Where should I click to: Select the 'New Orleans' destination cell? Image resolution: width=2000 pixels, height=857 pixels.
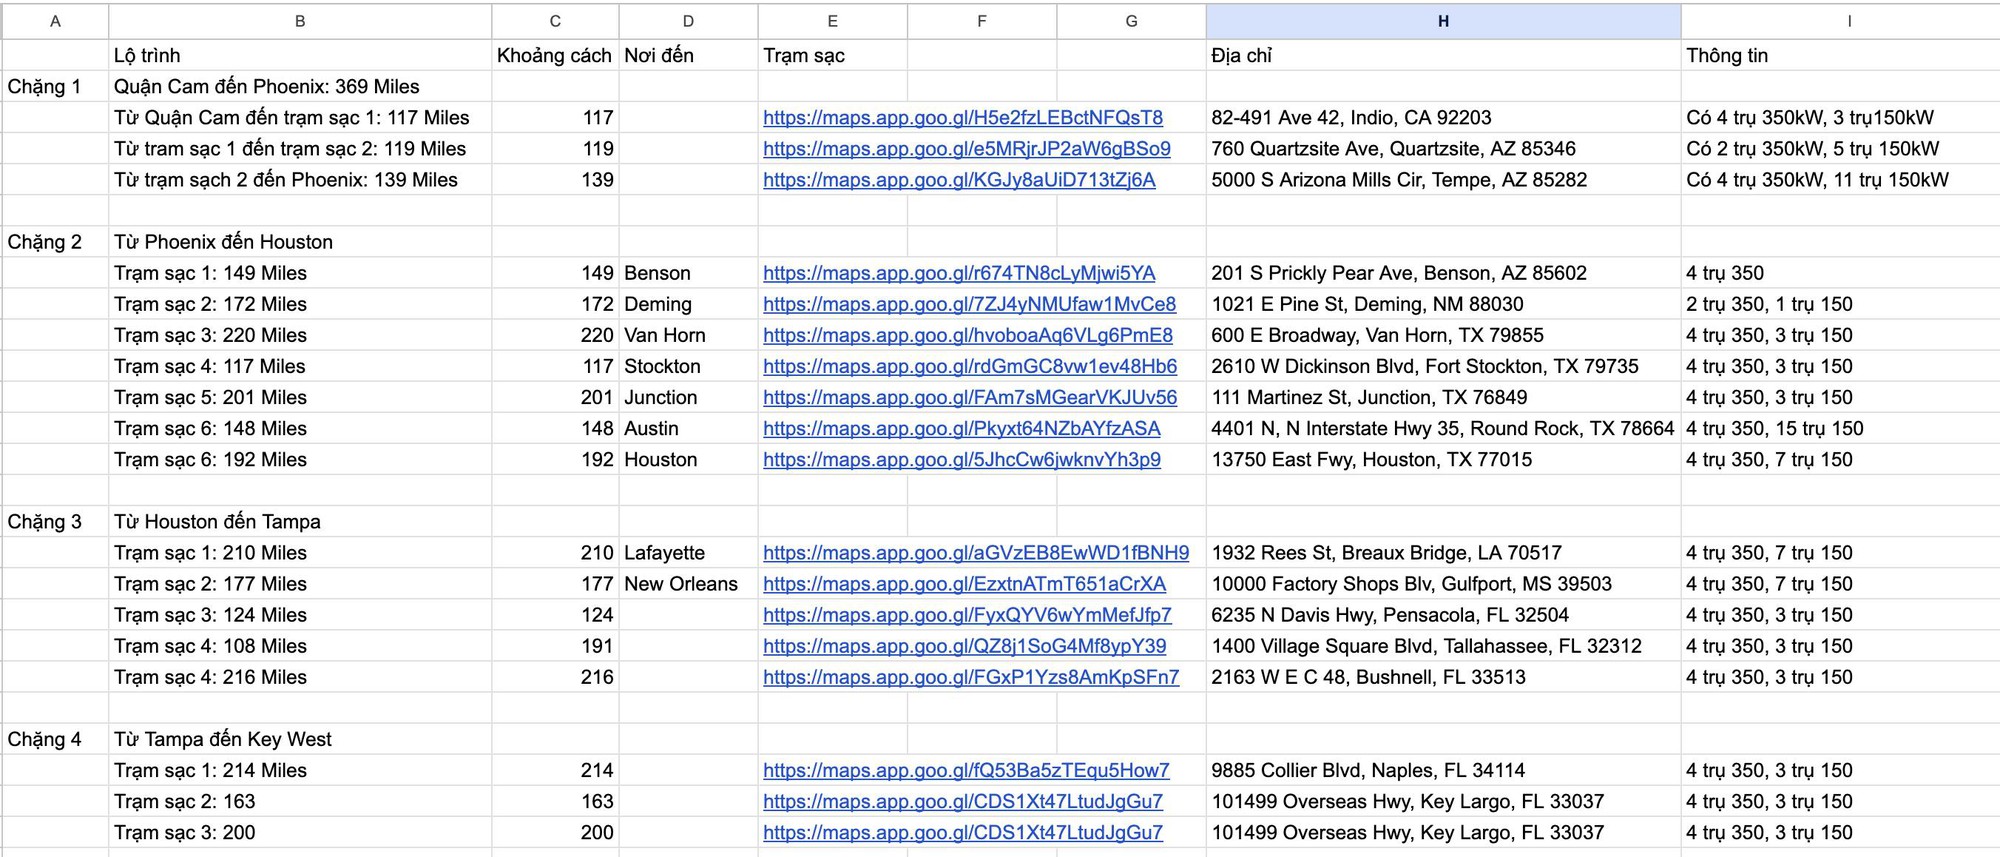pyautogui.click(x=688, y=584)
